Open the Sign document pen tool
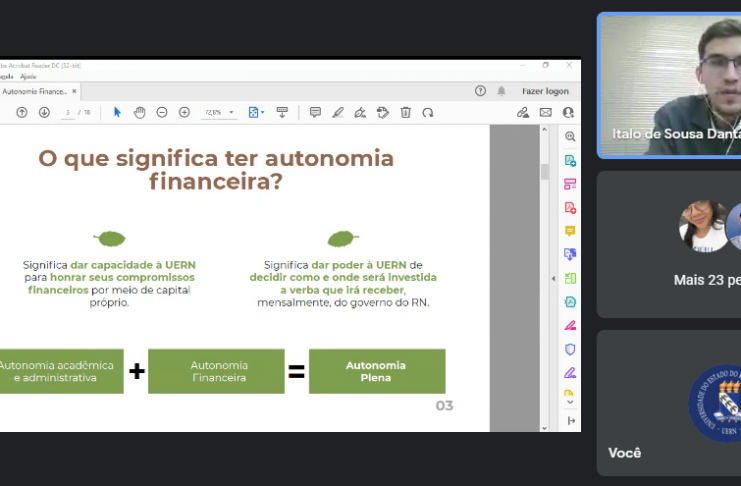This screenshot has width=741, height=486. click(x=360, y=113)
